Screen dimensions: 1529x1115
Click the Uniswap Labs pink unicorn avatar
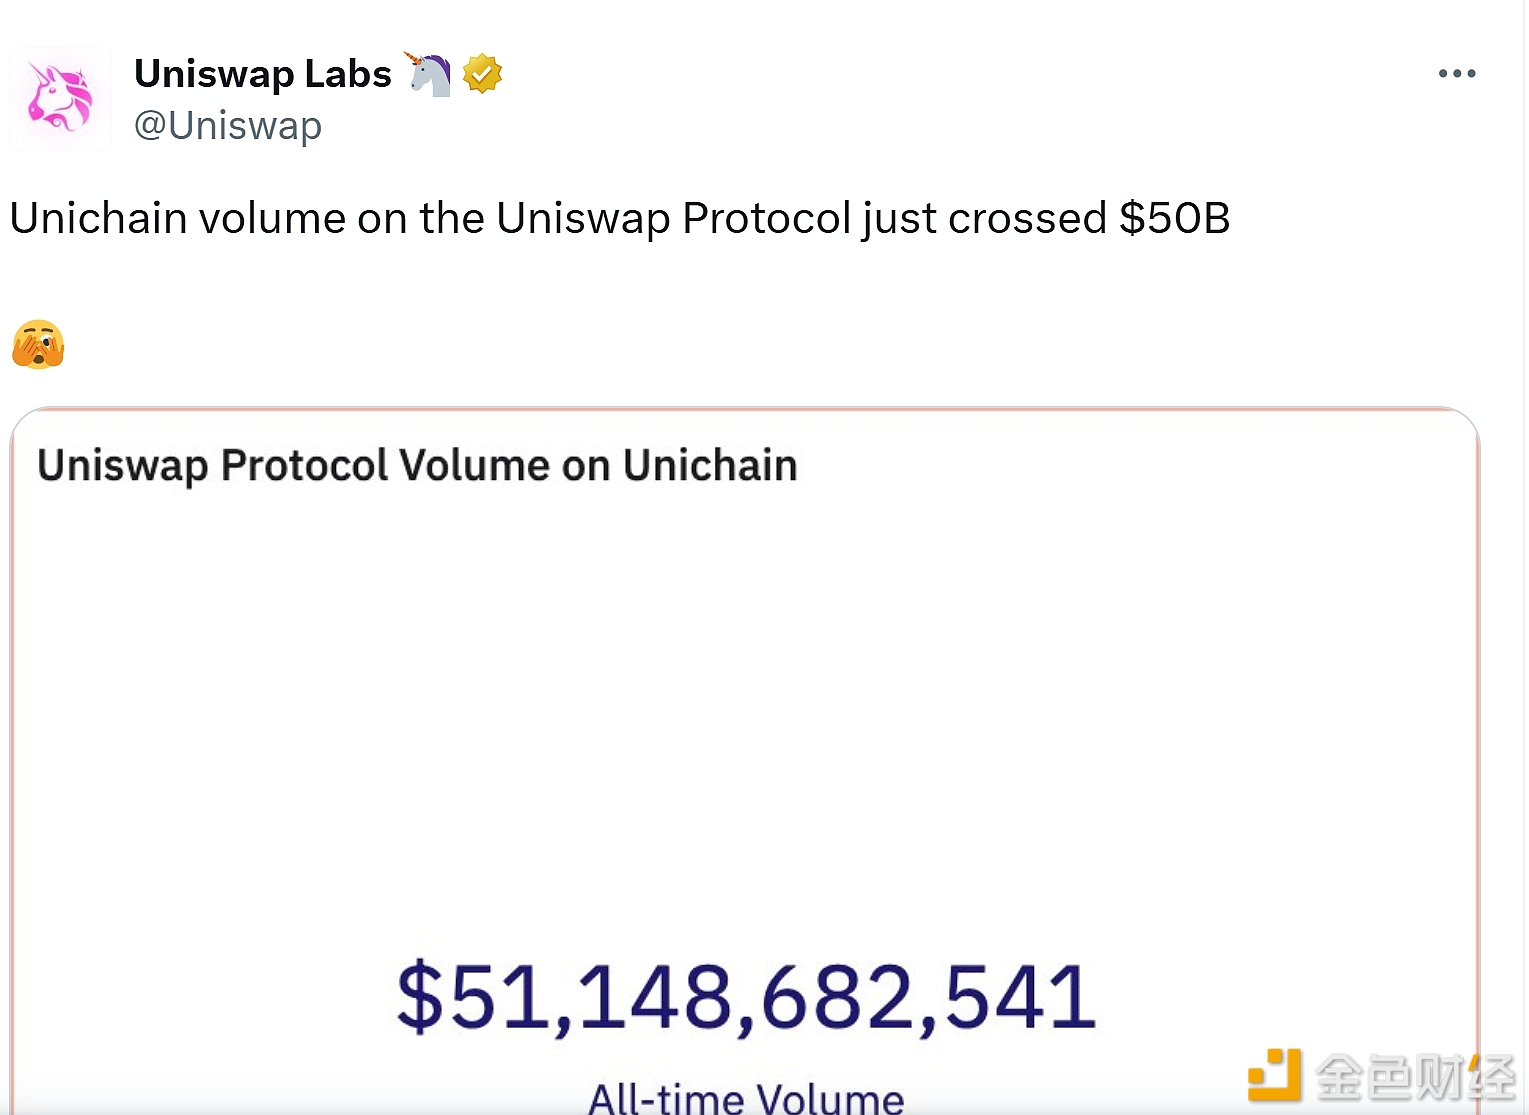pyautogui.click(x=60, y=98)
